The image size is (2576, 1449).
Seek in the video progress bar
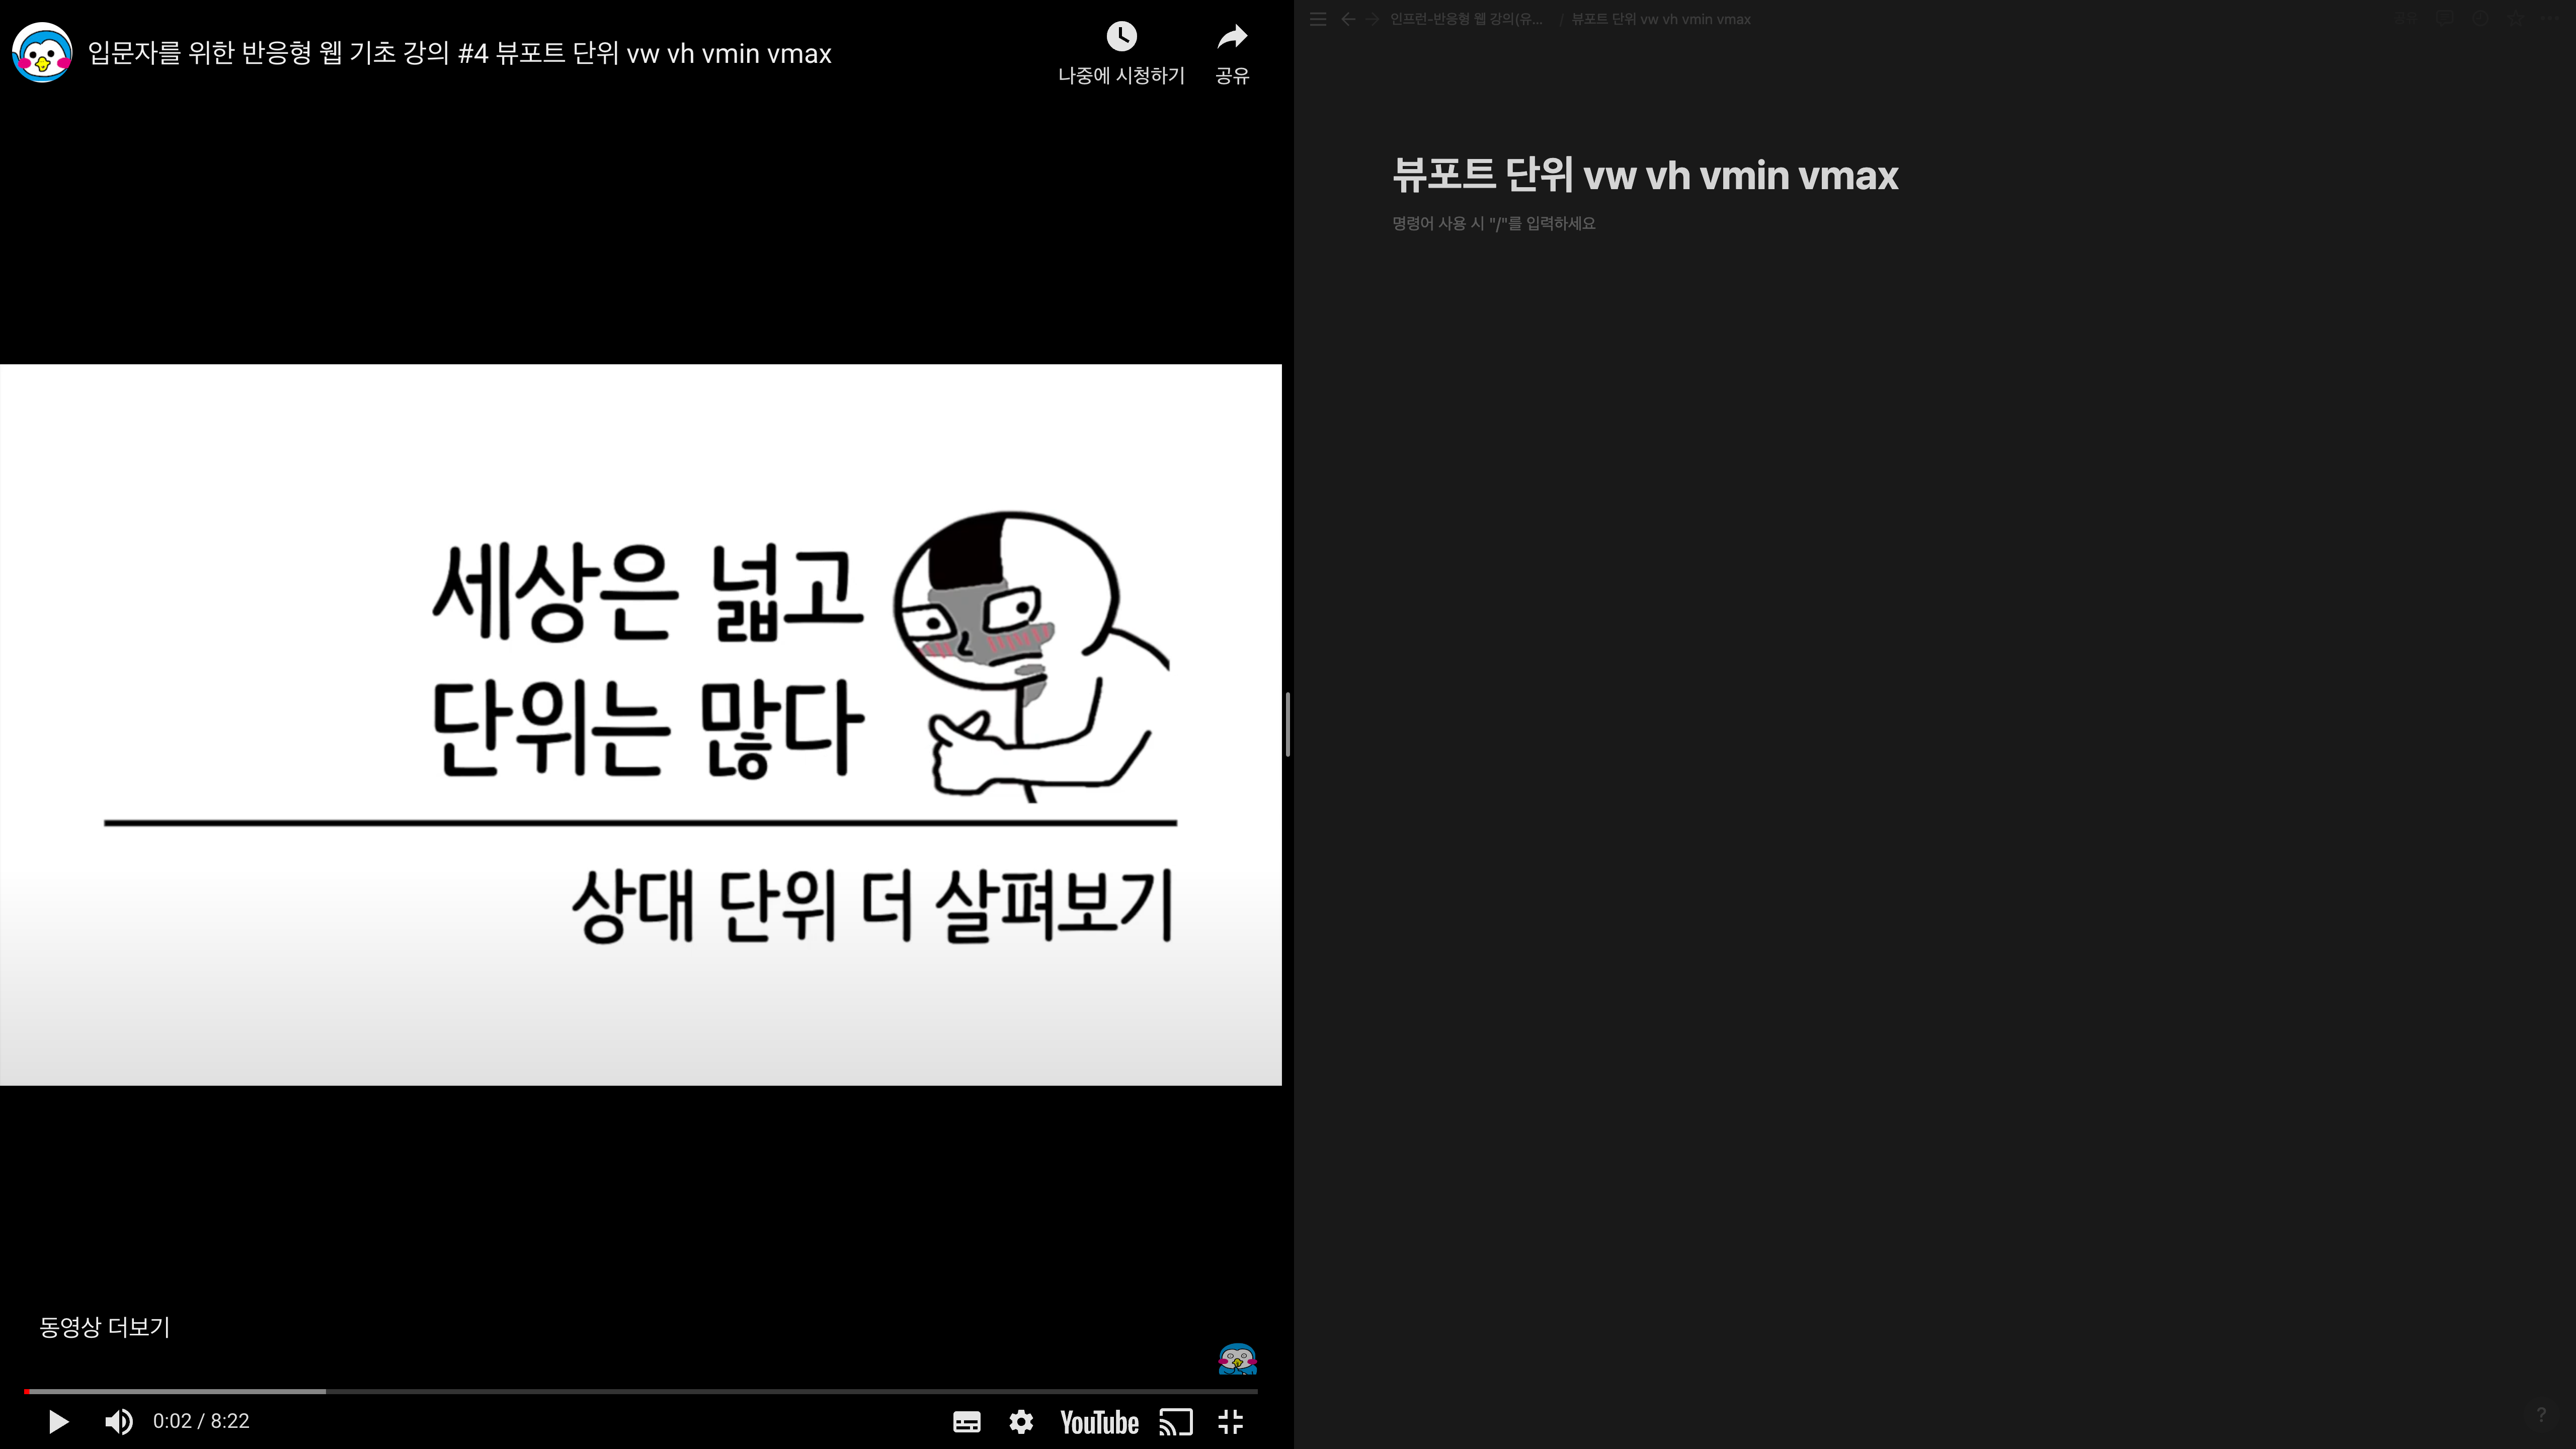pyautogui.click(x=640, y=1391)
